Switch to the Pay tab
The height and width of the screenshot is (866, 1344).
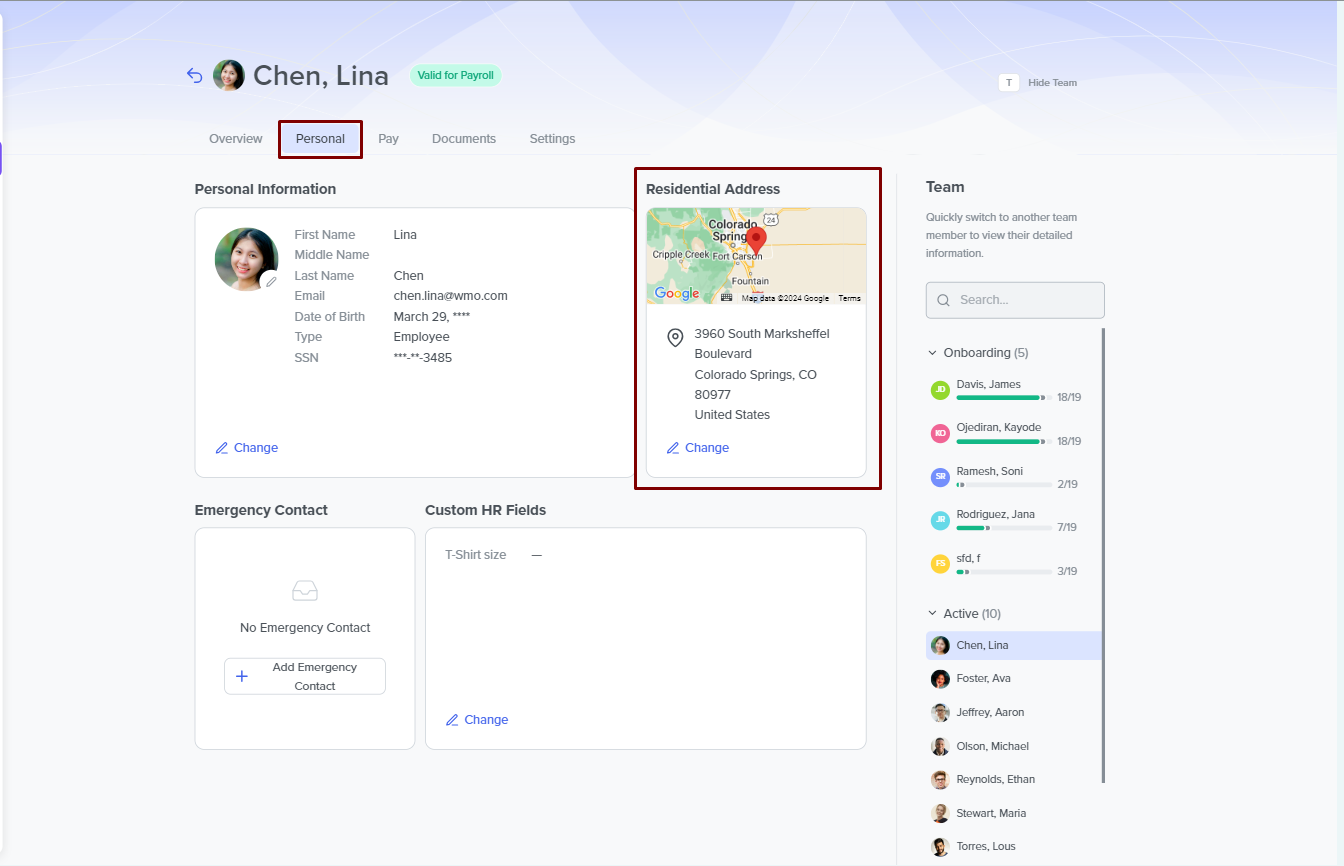(388, 139)
